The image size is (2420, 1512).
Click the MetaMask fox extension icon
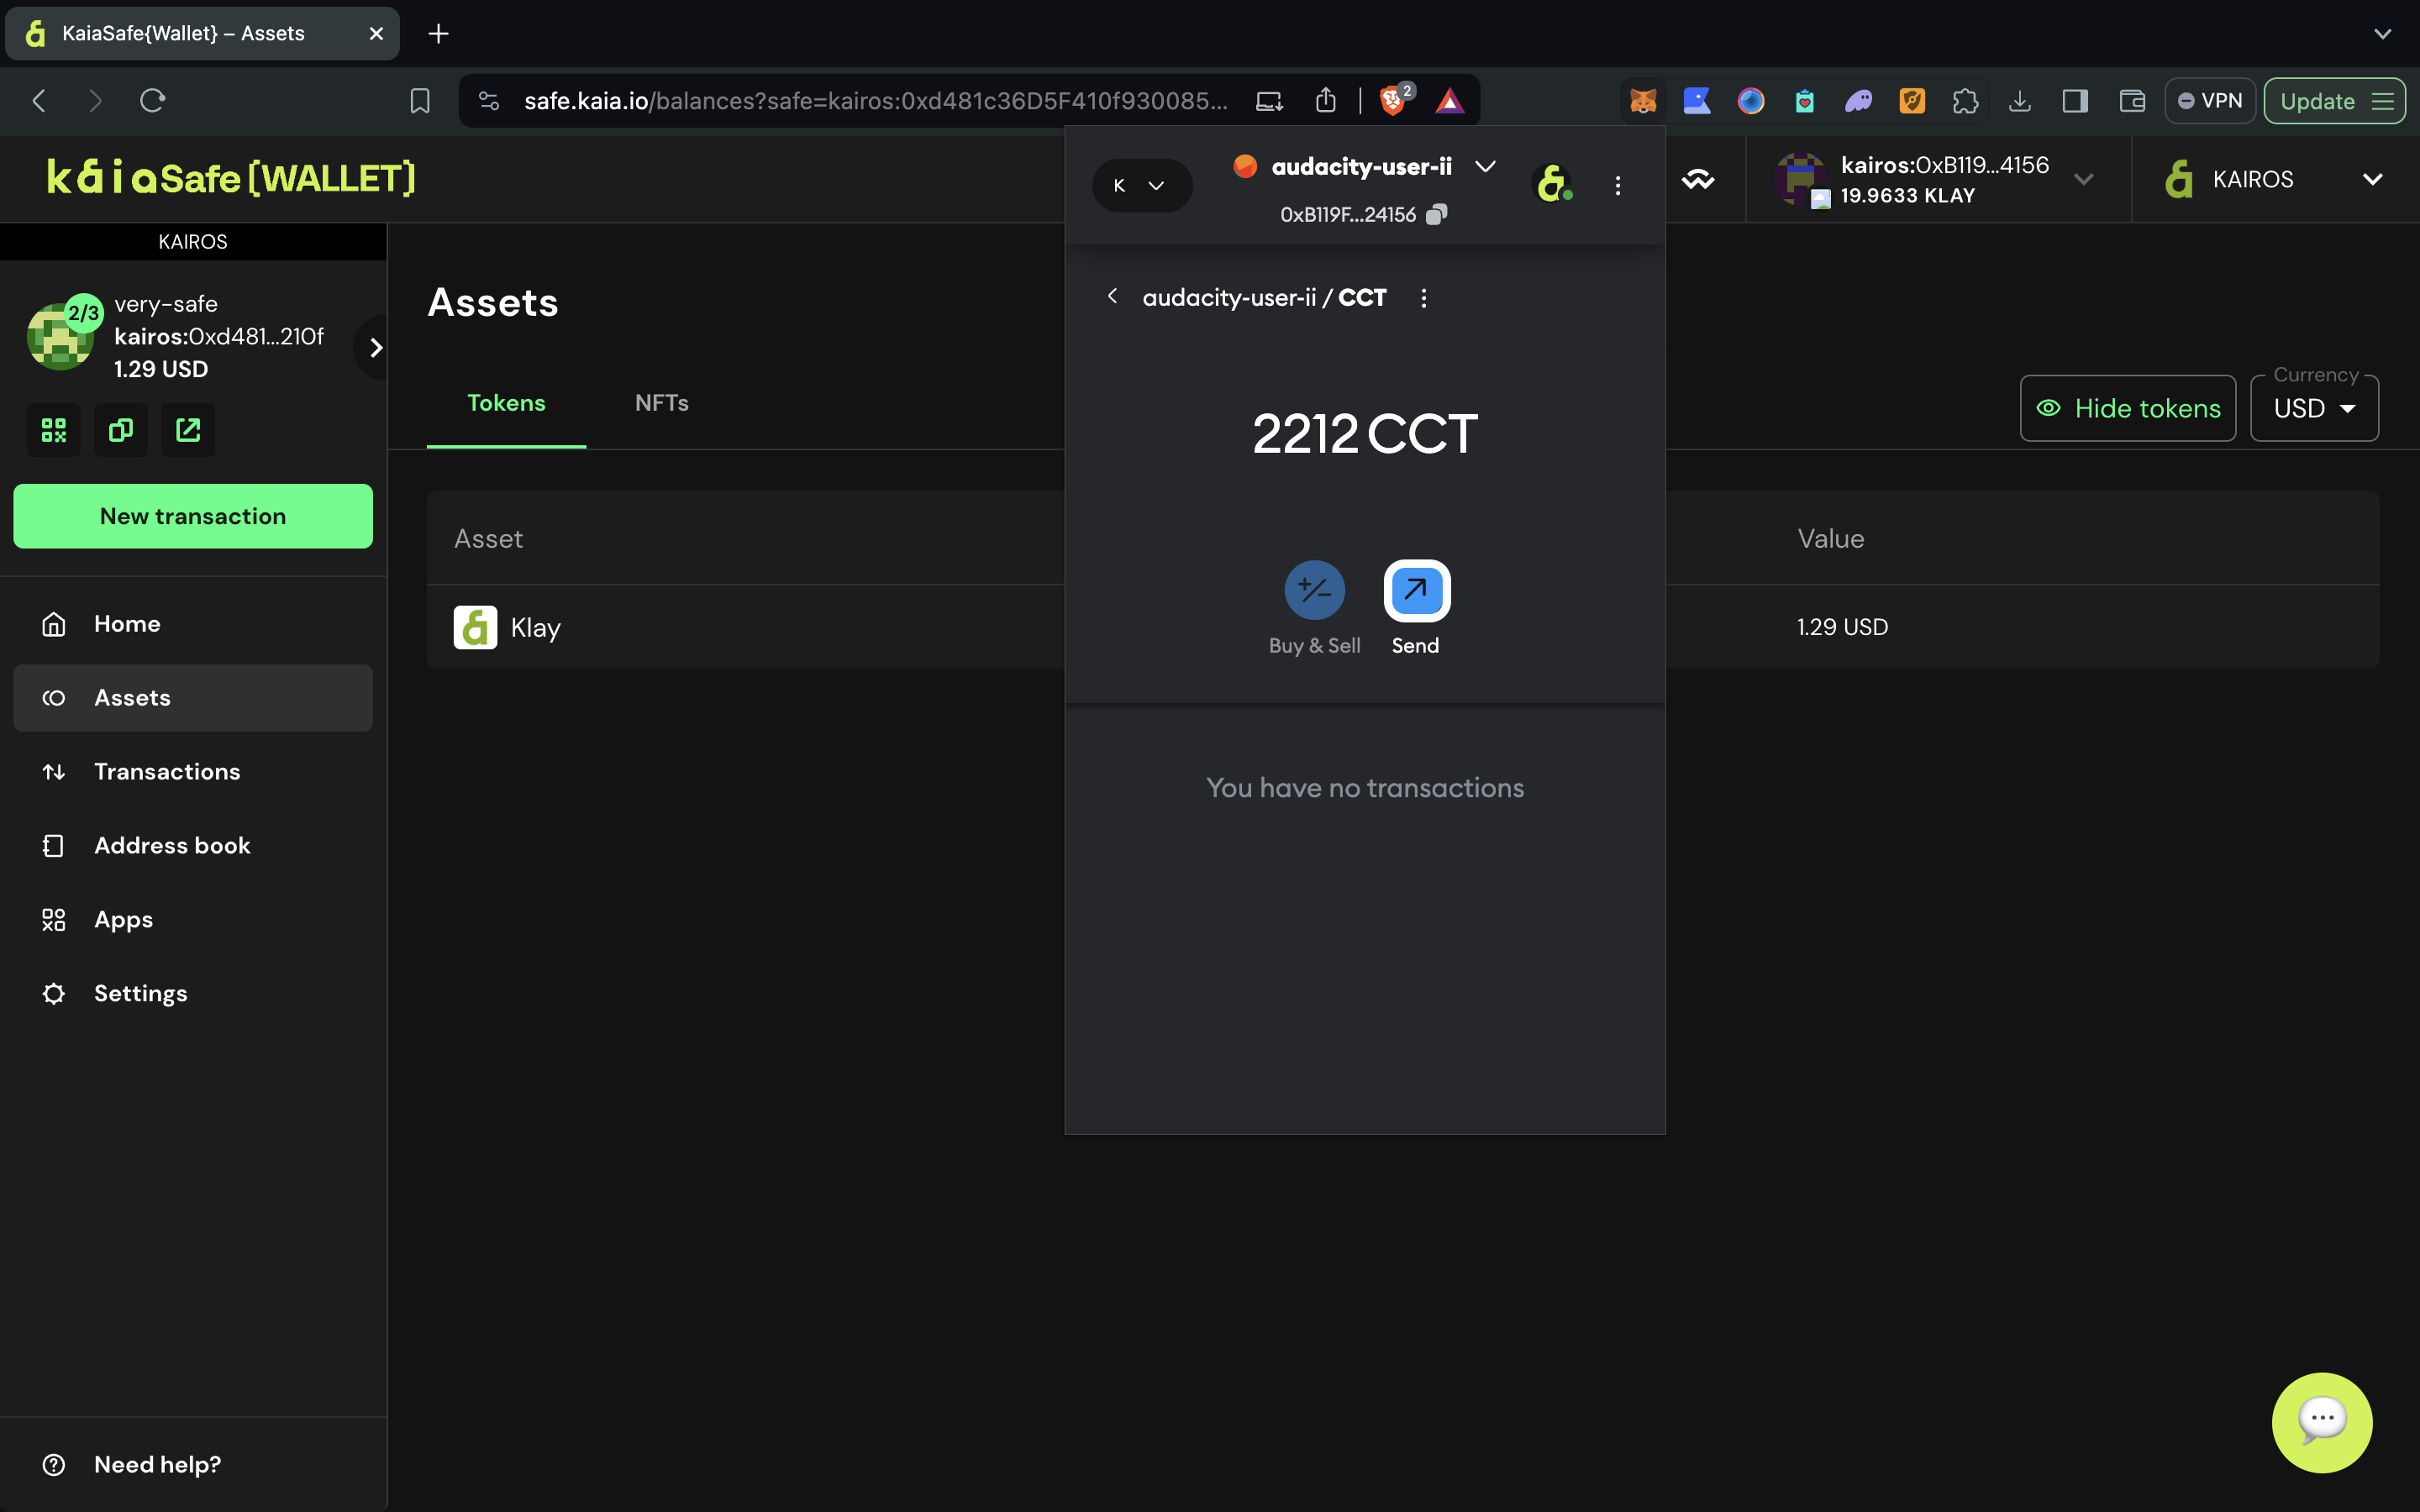(1643, 101)
